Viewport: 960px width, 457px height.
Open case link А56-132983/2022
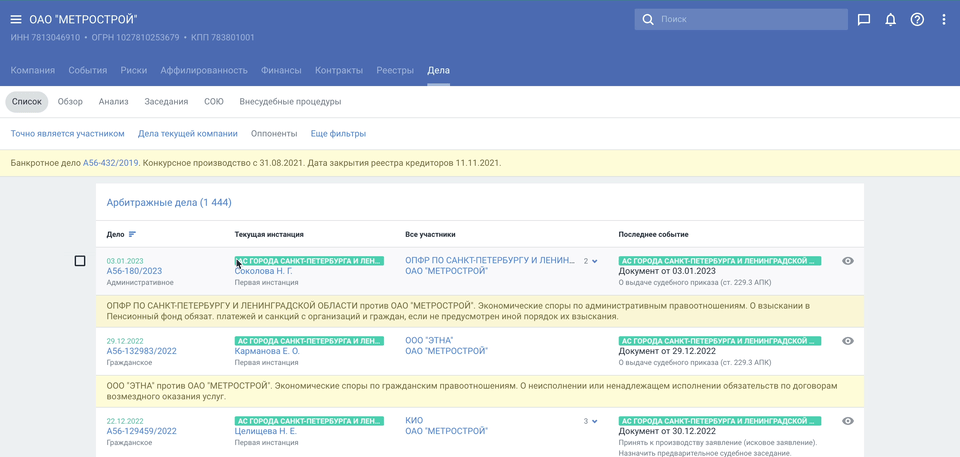141,351
